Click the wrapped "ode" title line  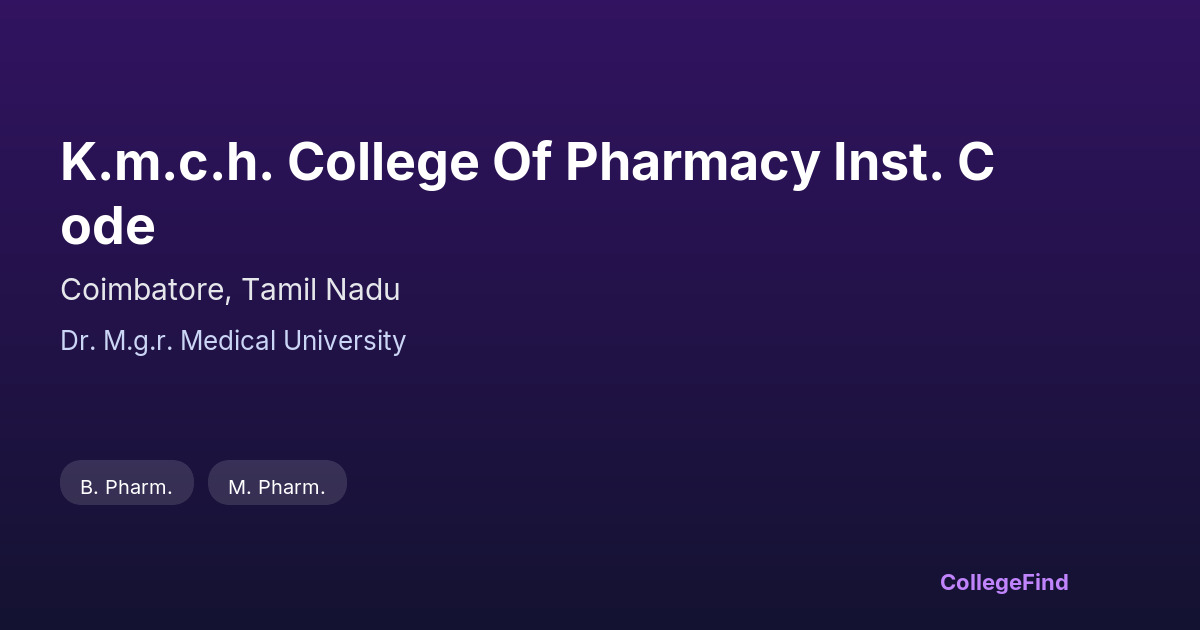(x=108, y=227)
